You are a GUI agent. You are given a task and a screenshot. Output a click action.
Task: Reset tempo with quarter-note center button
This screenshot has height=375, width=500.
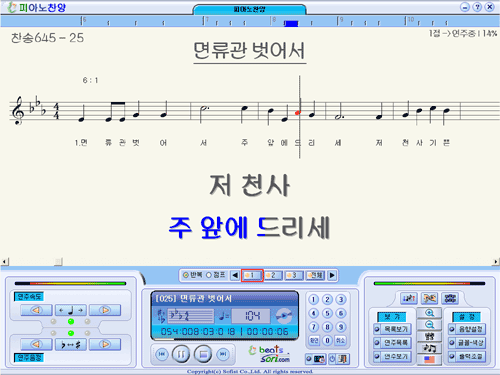[x=71, y=310]
